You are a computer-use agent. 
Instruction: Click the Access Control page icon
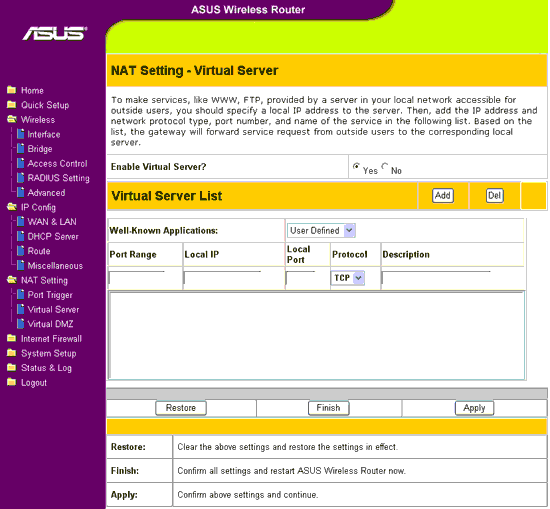pos(21,163)
